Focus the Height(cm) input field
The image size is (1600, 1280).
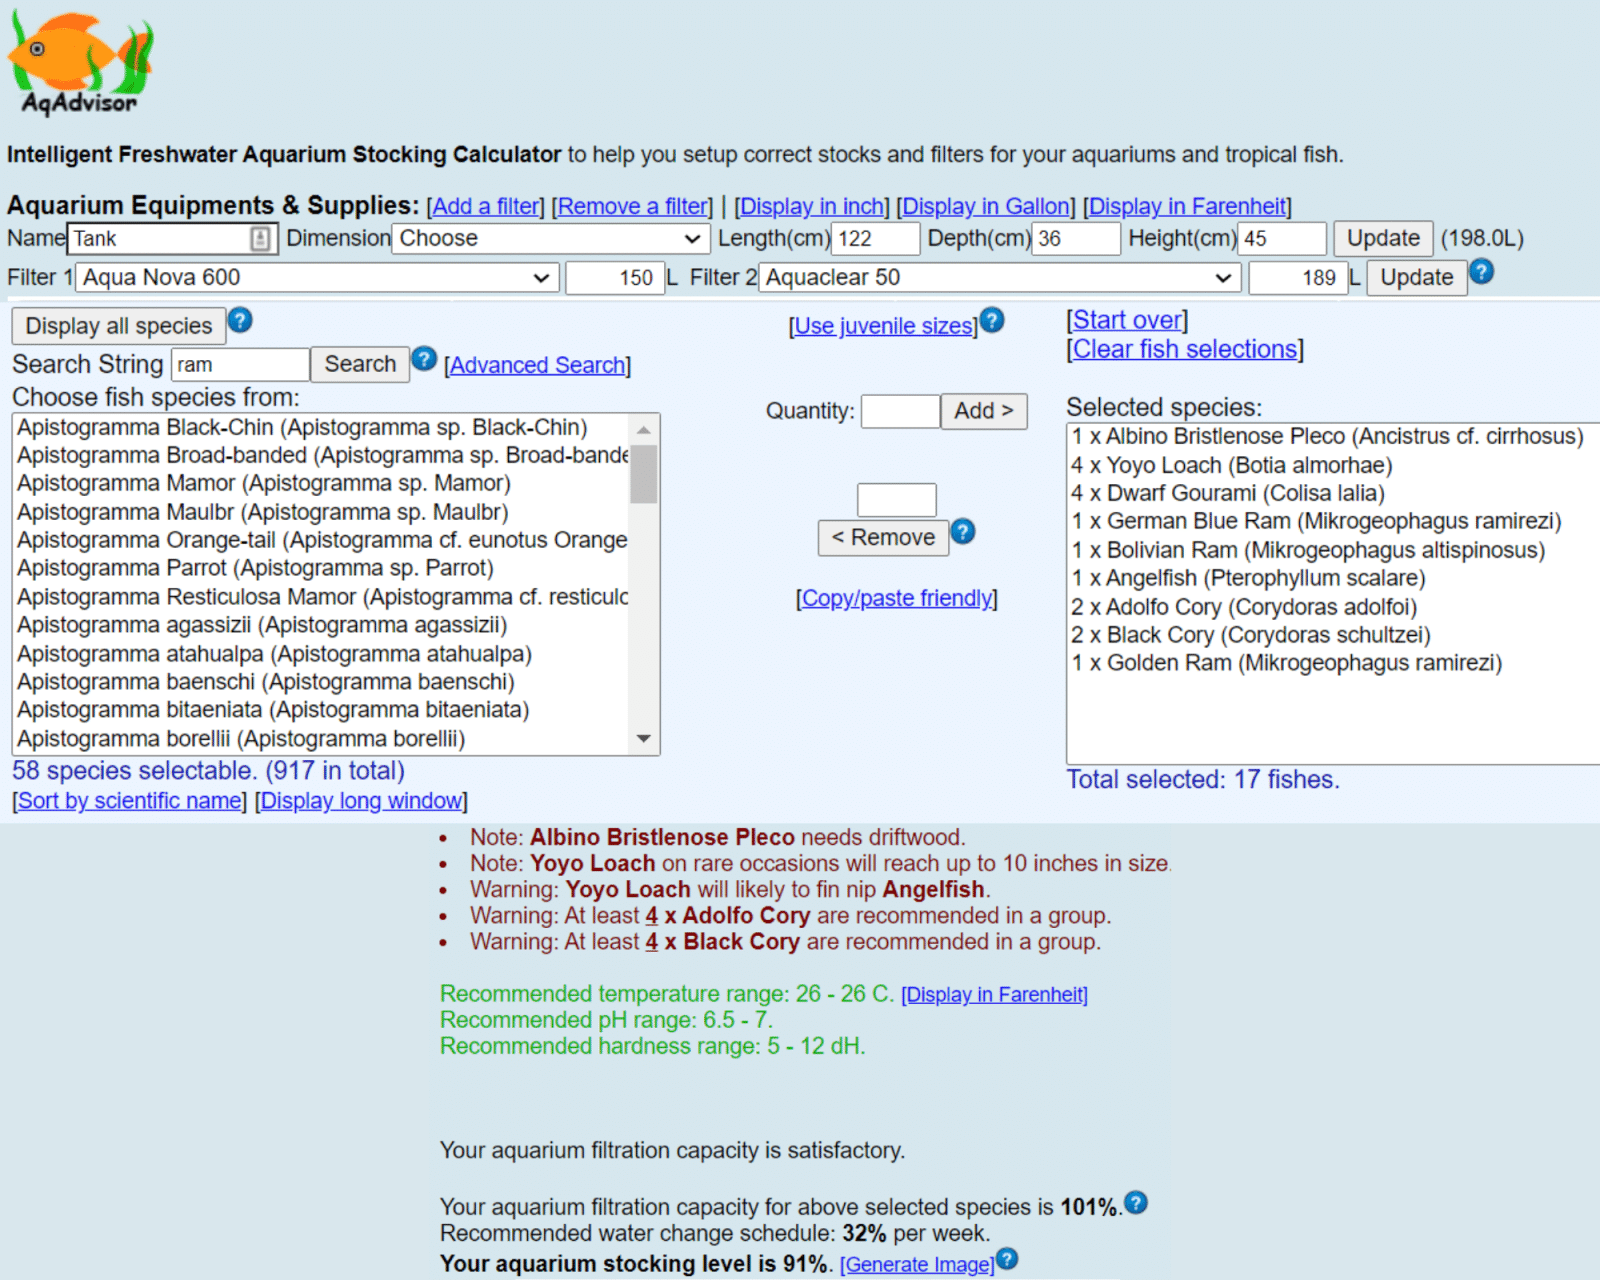(x=1282, y=238)
